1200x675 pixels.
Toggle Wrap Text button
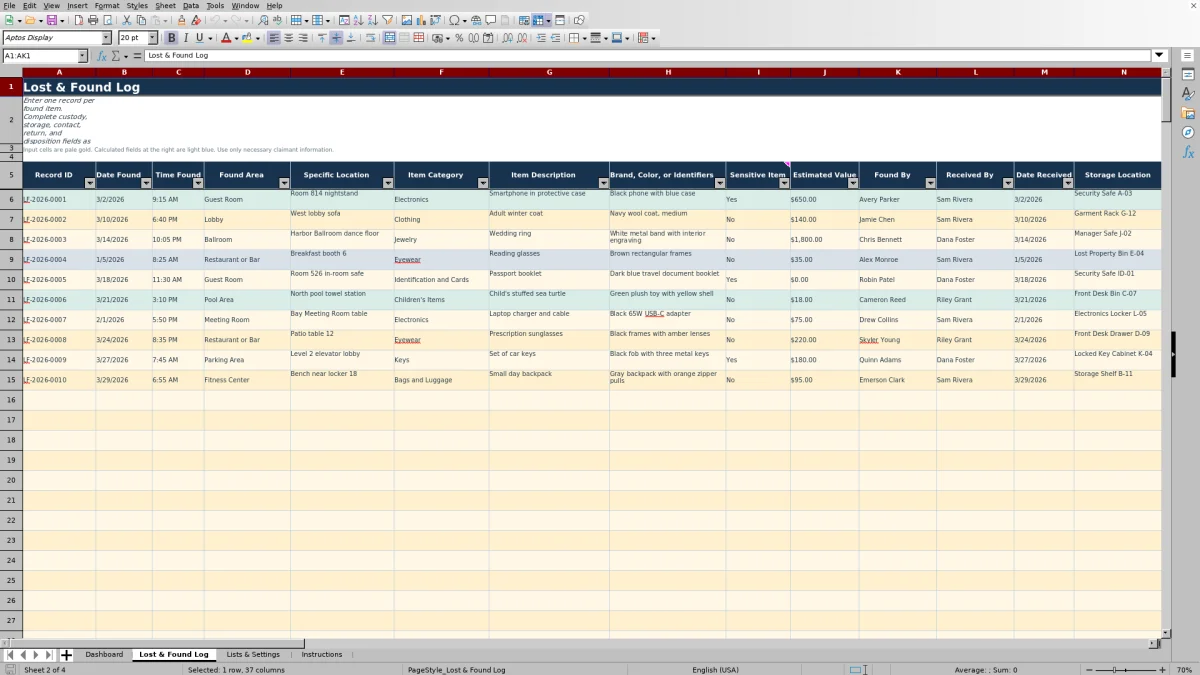[x=370, y=38]
